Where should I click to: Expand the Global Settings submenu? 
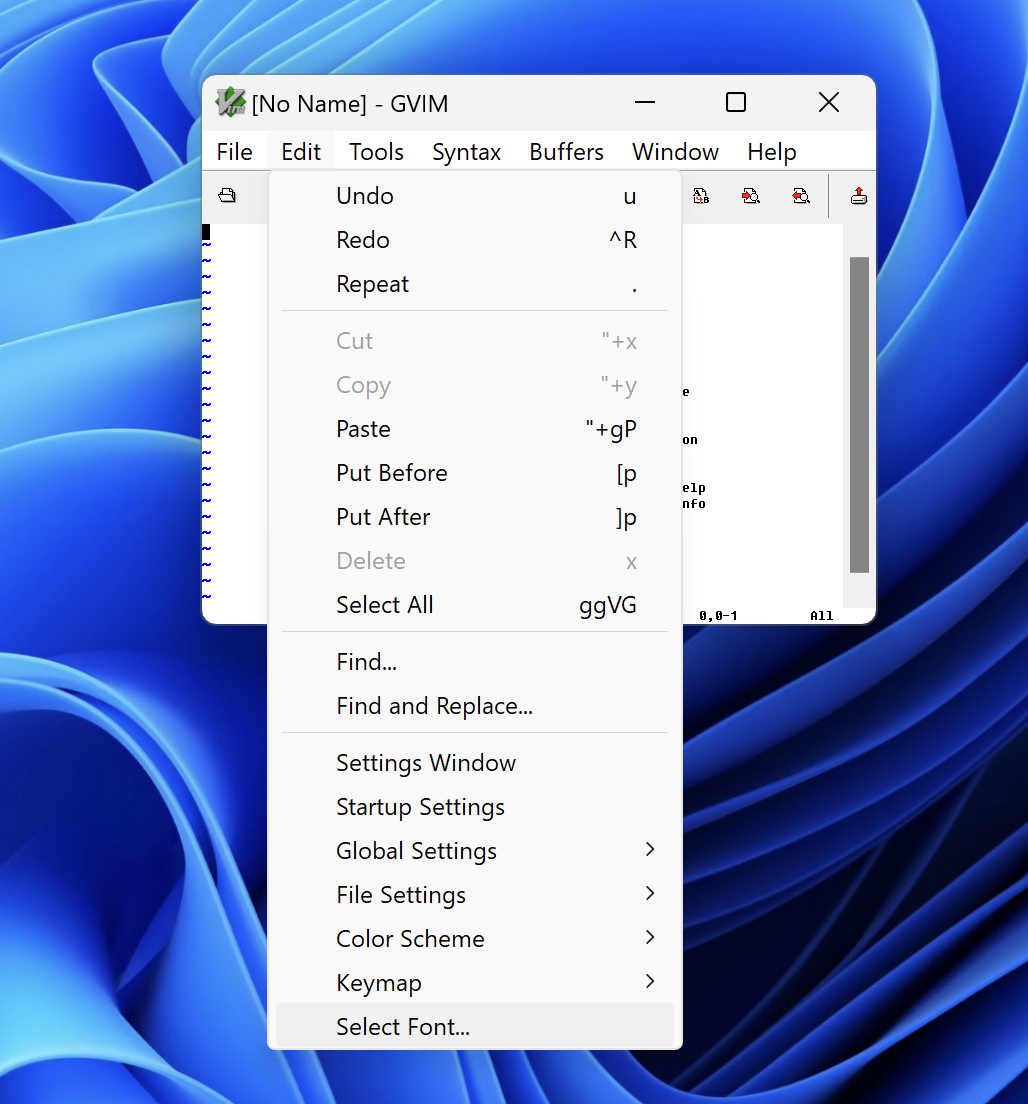416,851
